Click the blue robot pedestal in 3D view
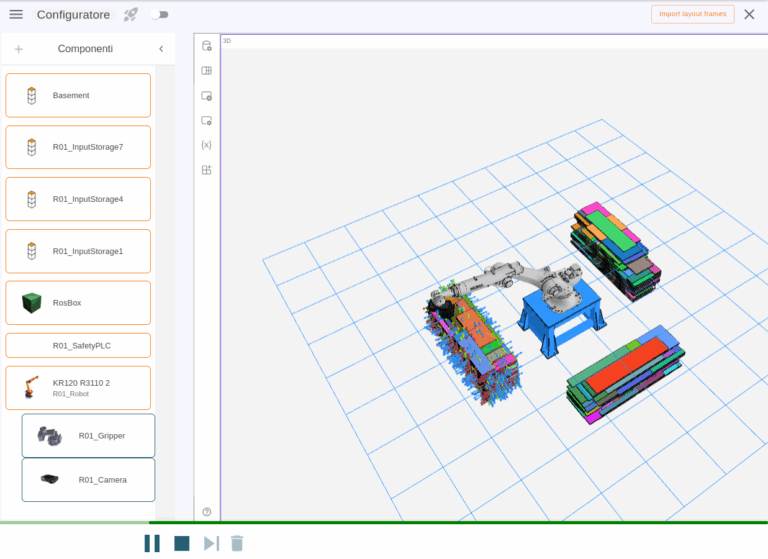The width and height of the screenshot is (768, 559). point(561,318)
